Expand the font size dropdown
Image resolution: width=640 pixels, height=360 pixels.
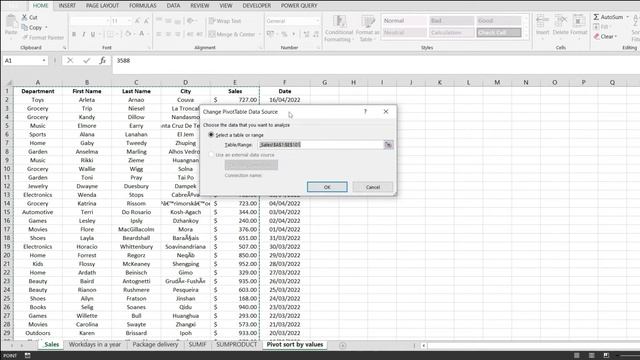point(129,21)
